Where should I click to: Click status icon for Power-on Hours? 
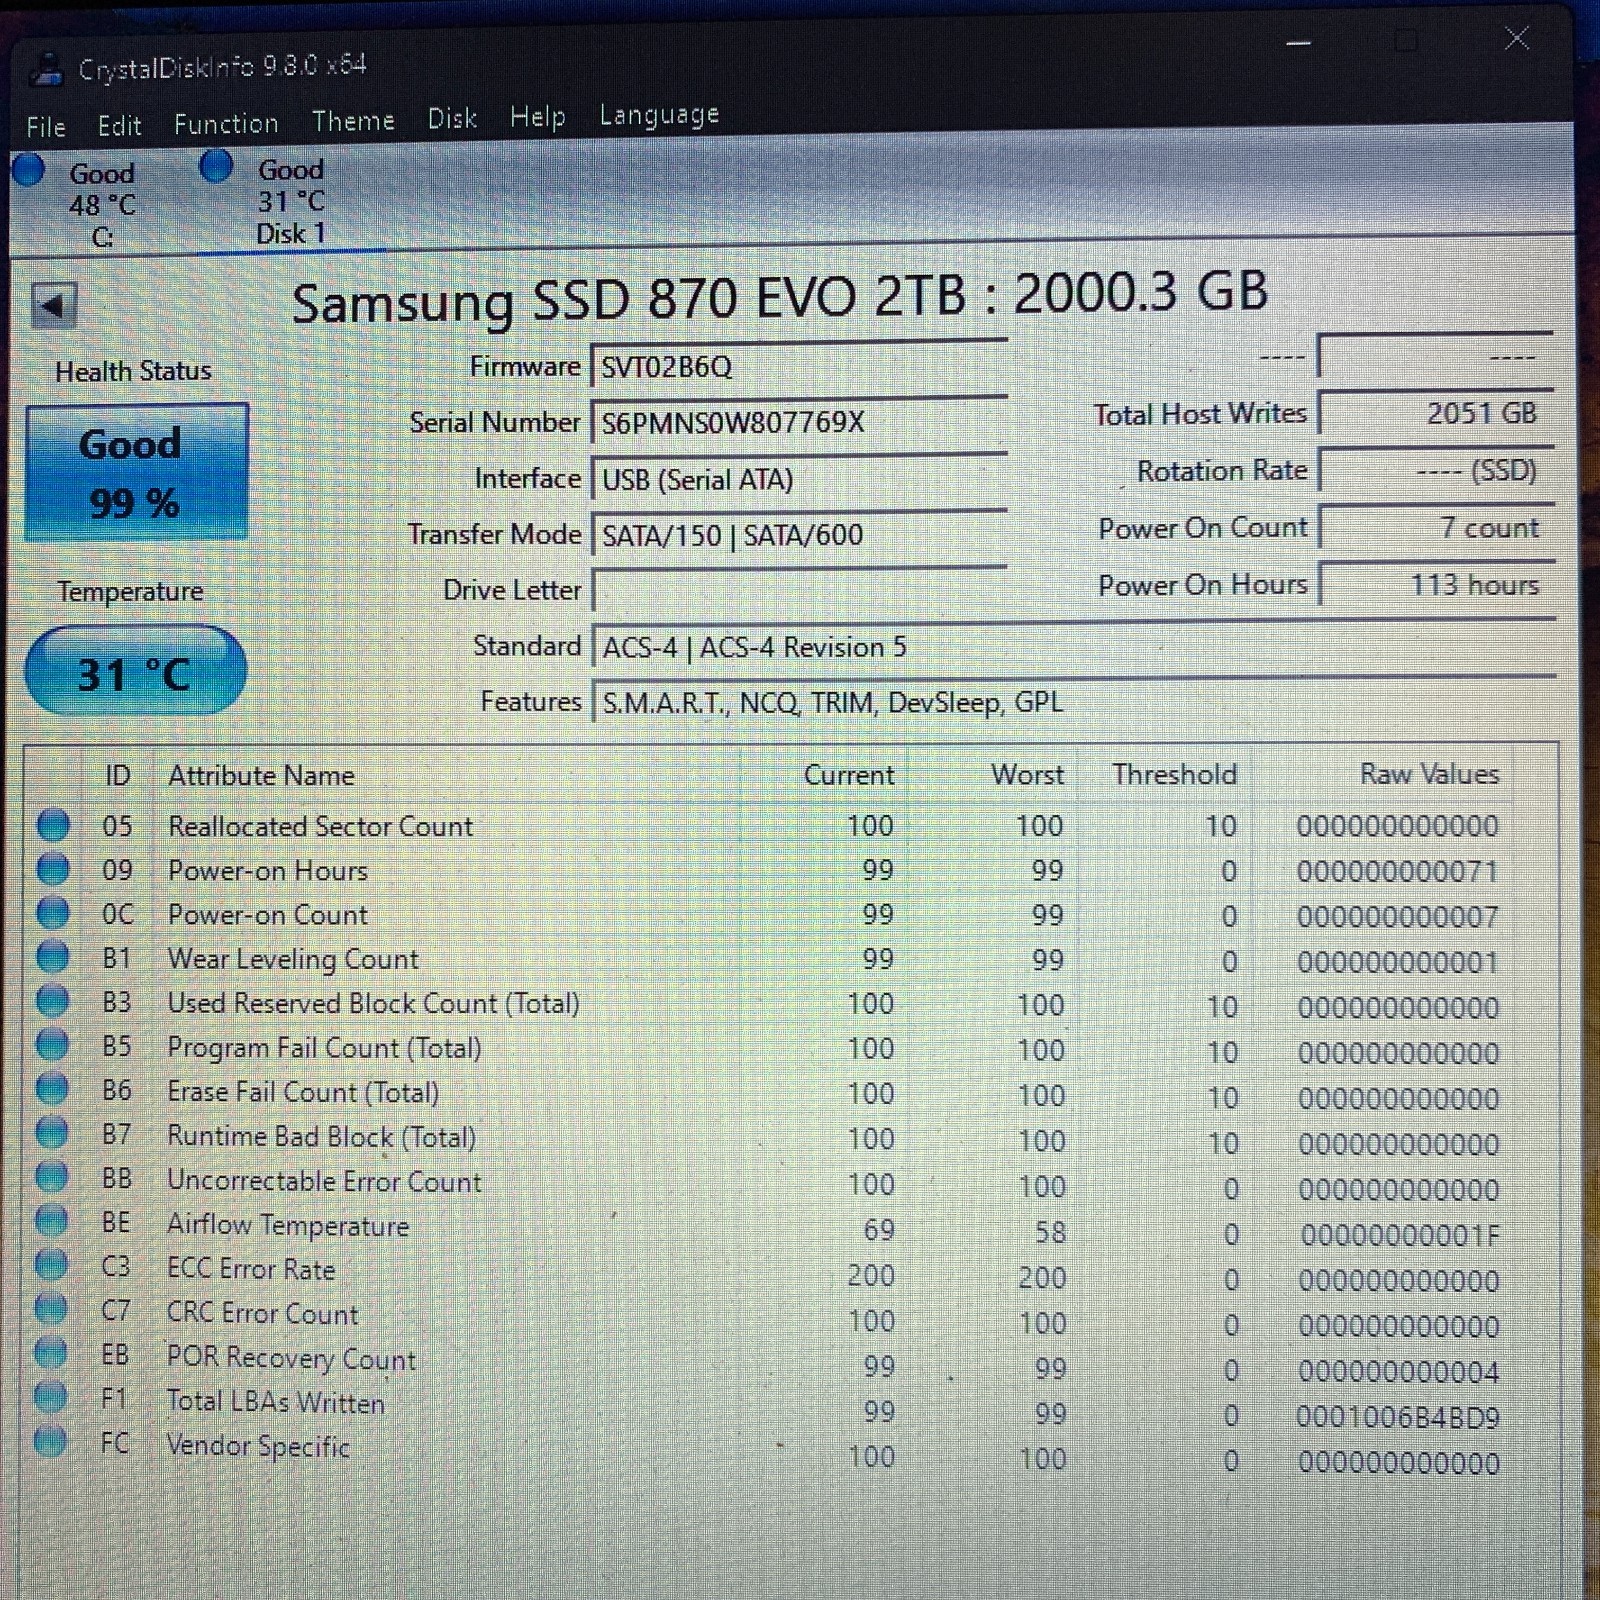click(53, 868)
